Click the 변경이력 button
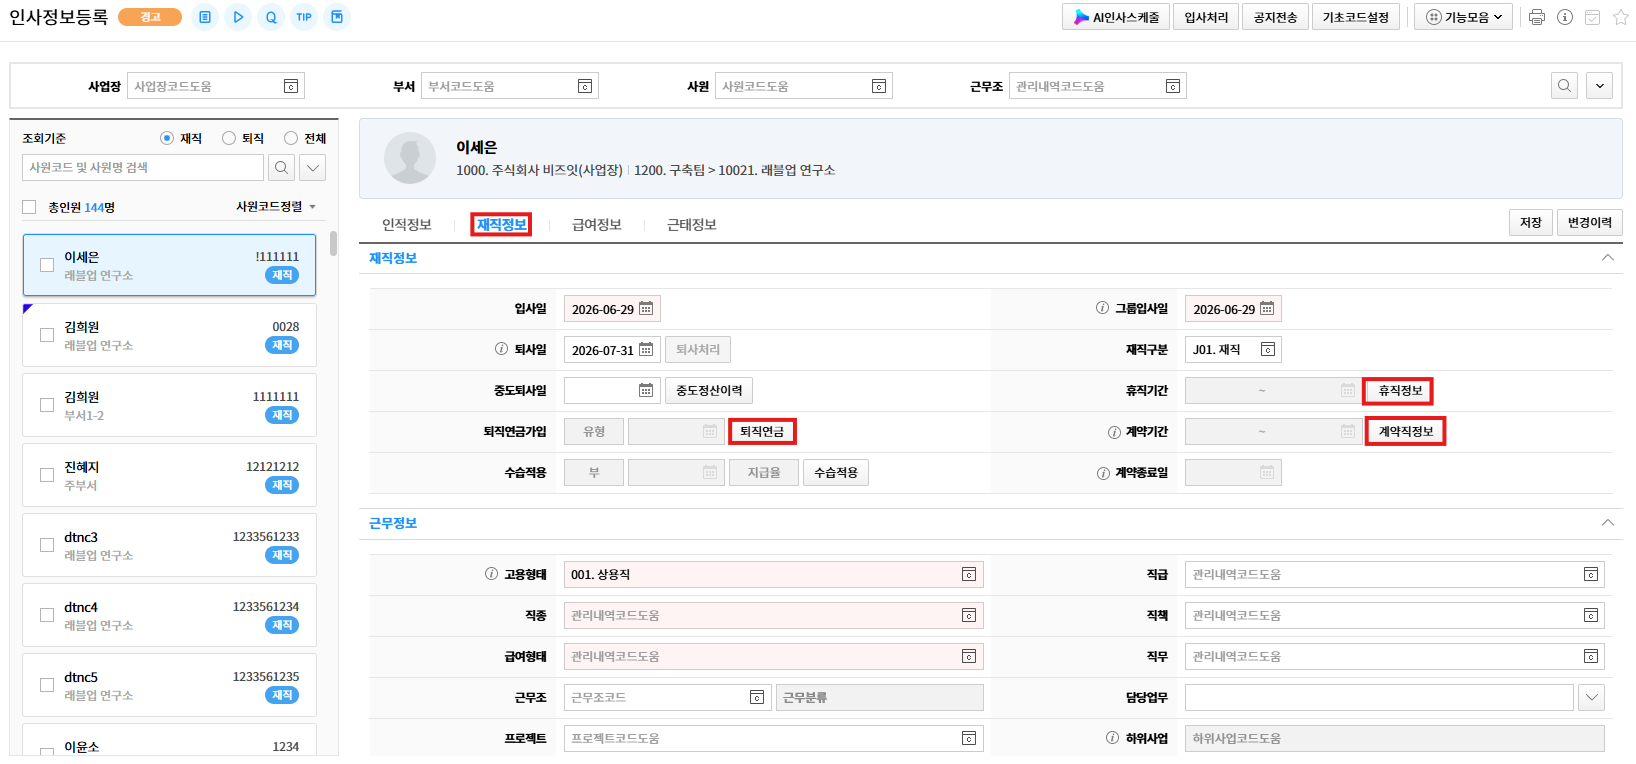 coord(1590,223)
